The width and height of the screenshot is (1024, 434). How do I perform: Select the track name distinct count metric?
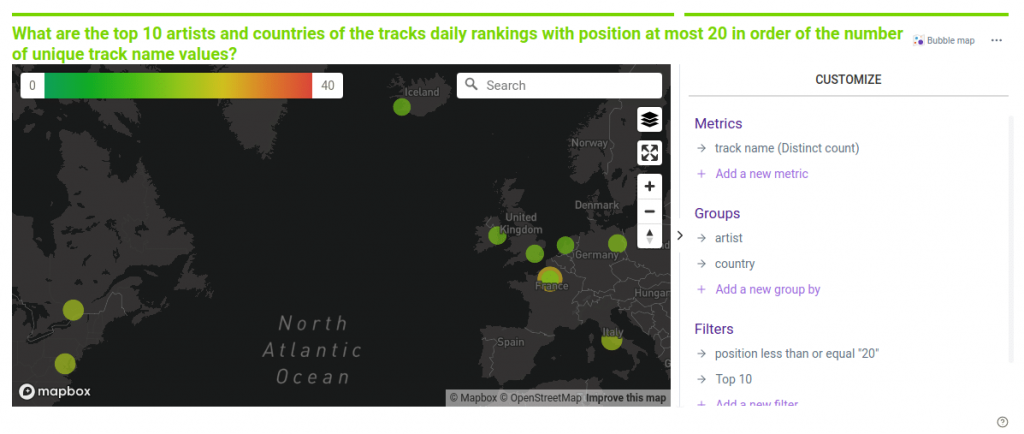pos(786,148)
